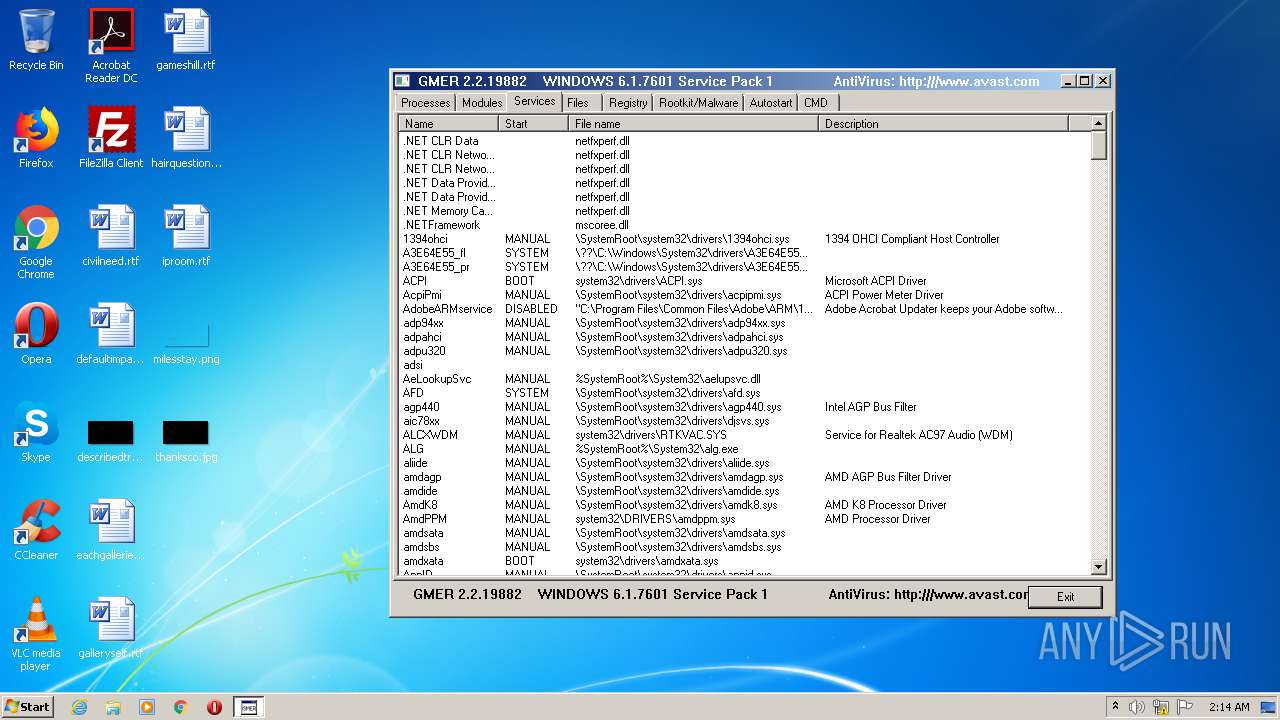Select the amdsata service row

coord(744,533)
